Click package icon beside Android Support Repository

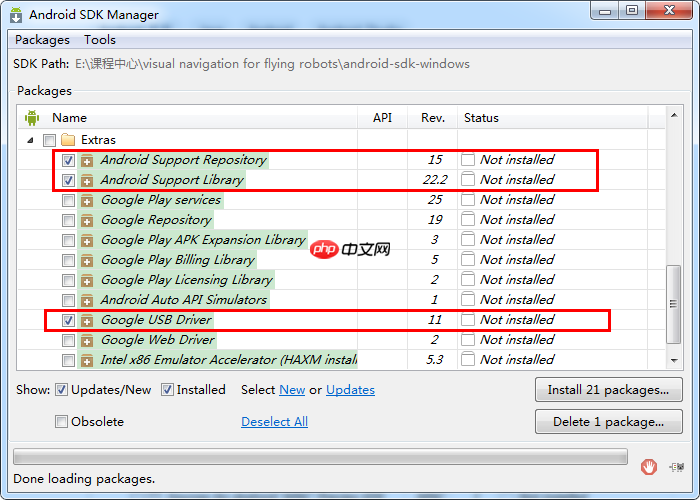coord(87,160)
